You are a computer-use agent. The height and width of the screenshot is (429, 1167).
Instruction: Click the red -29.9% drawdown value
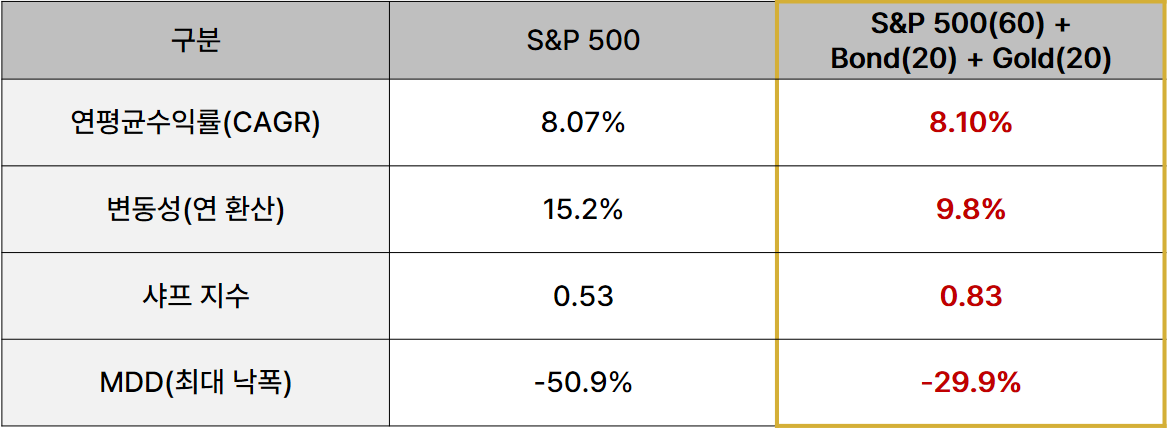(x=971, y=383)
